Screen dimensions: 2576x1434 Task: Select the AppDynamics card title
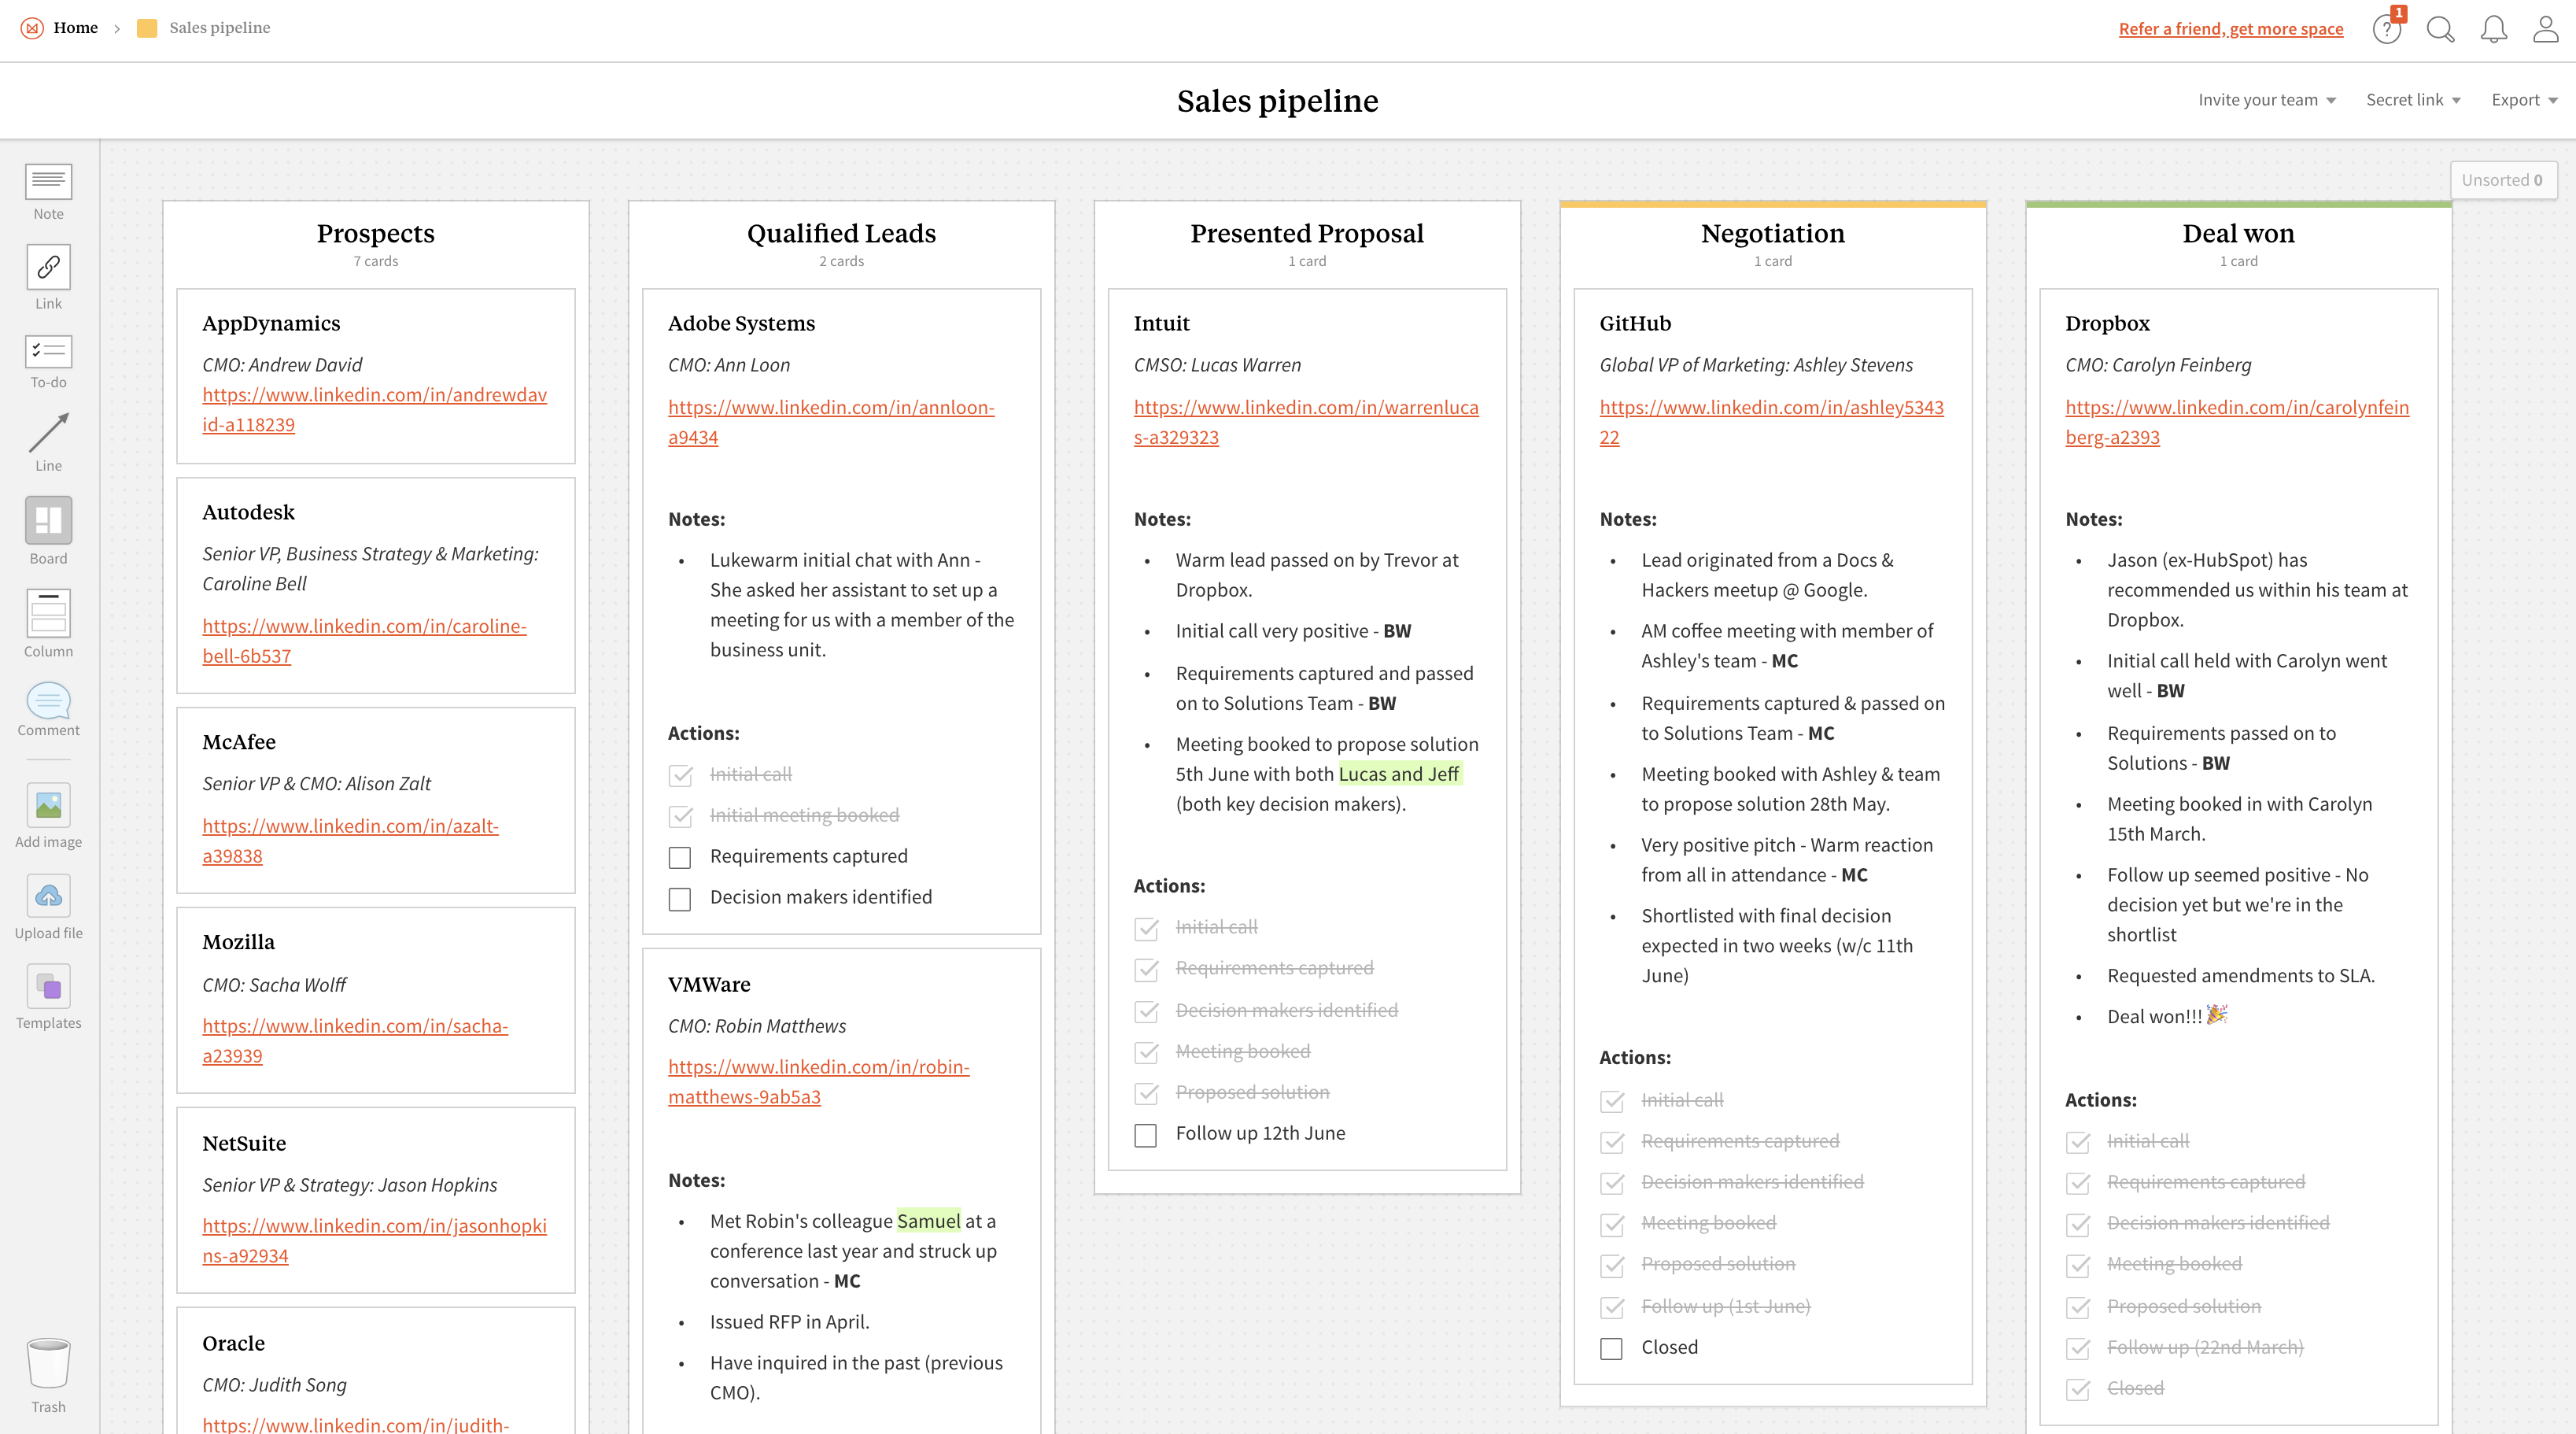(x=271, y=323)
